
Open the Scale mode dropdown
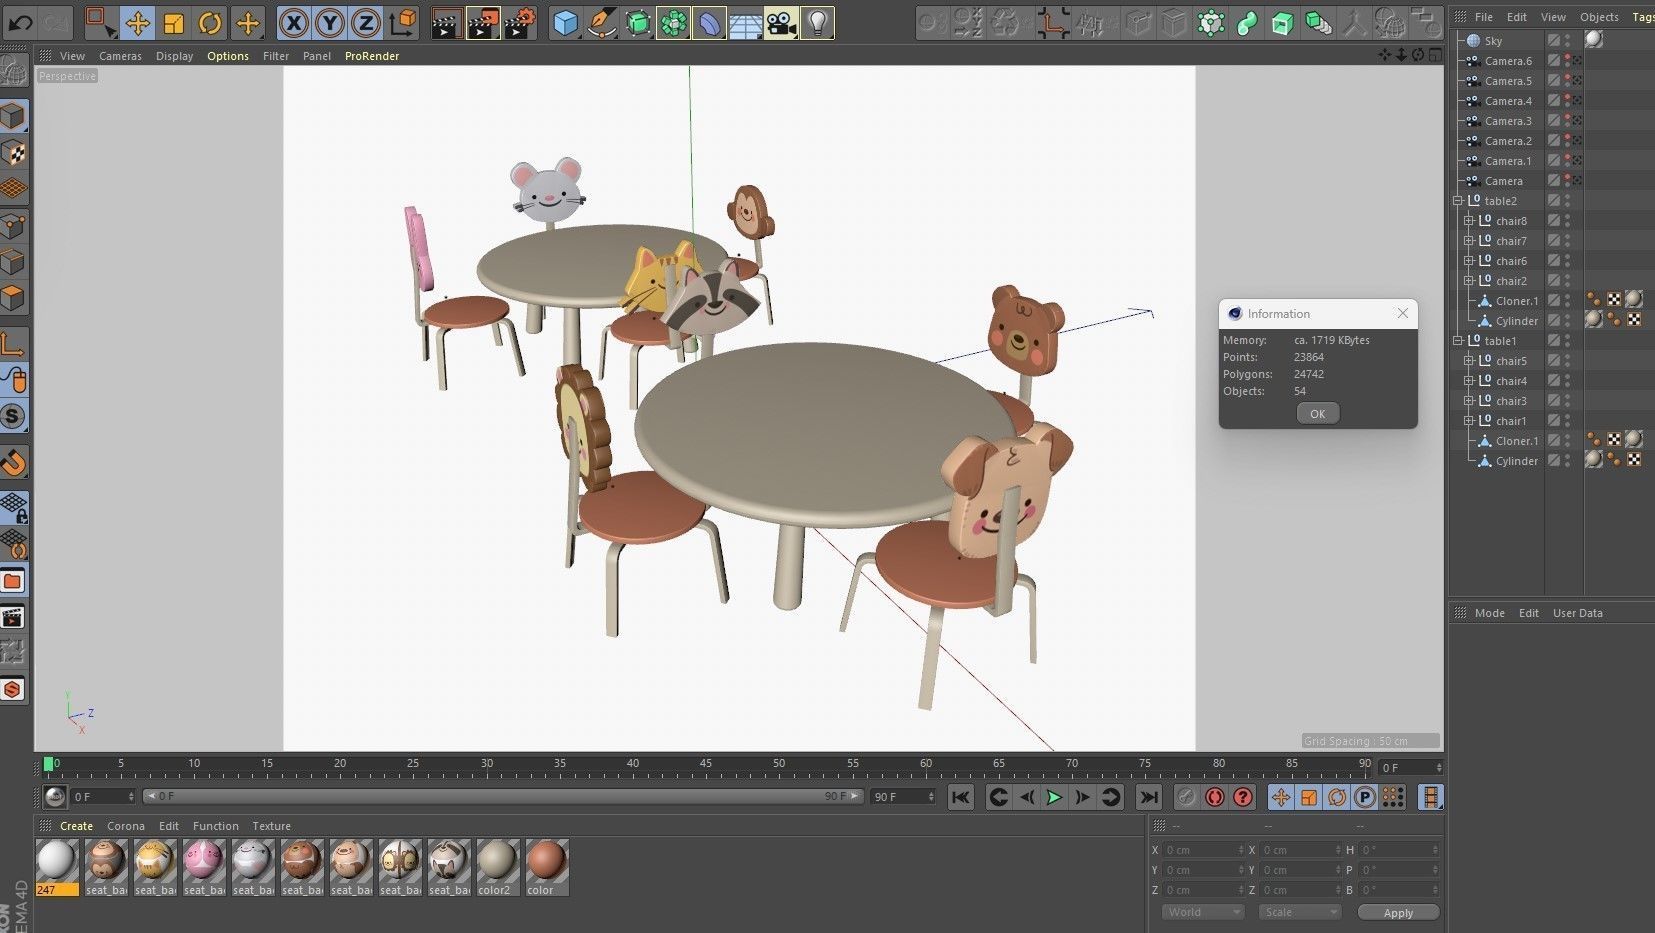1299,912
